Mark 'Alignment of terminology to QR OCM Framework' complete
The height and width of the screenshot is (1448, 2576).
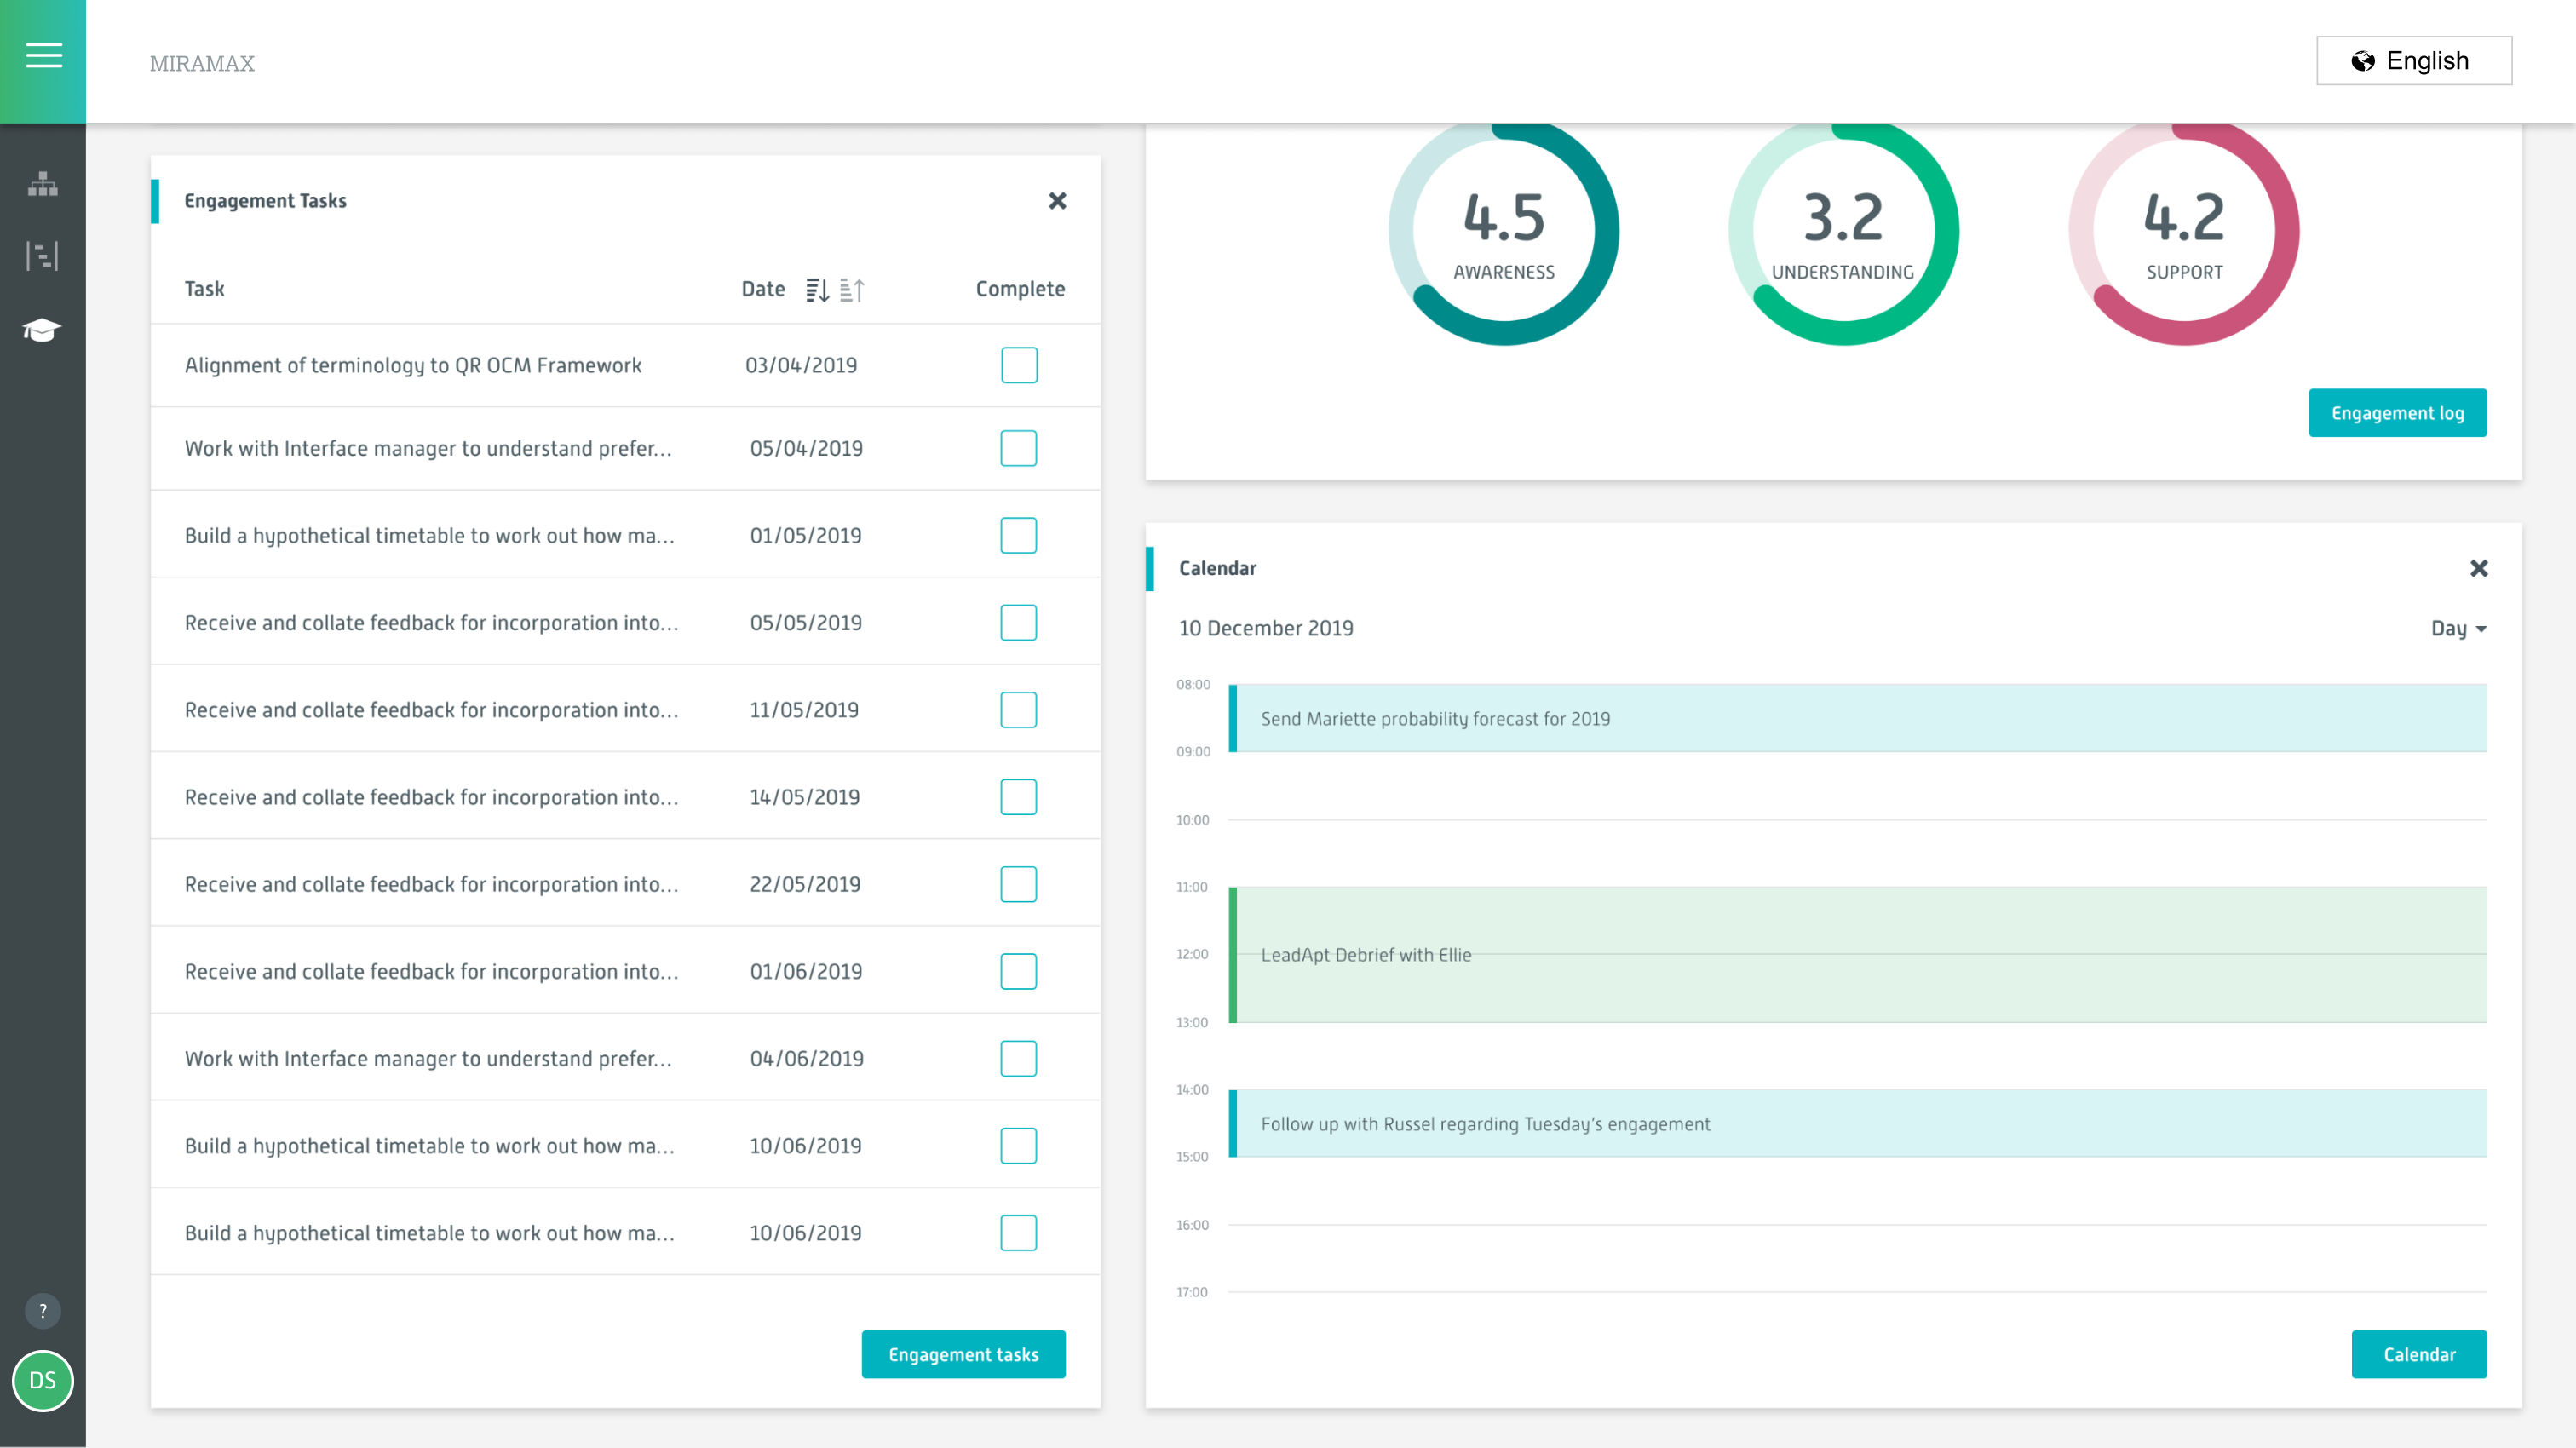(x=1019, y=365)
